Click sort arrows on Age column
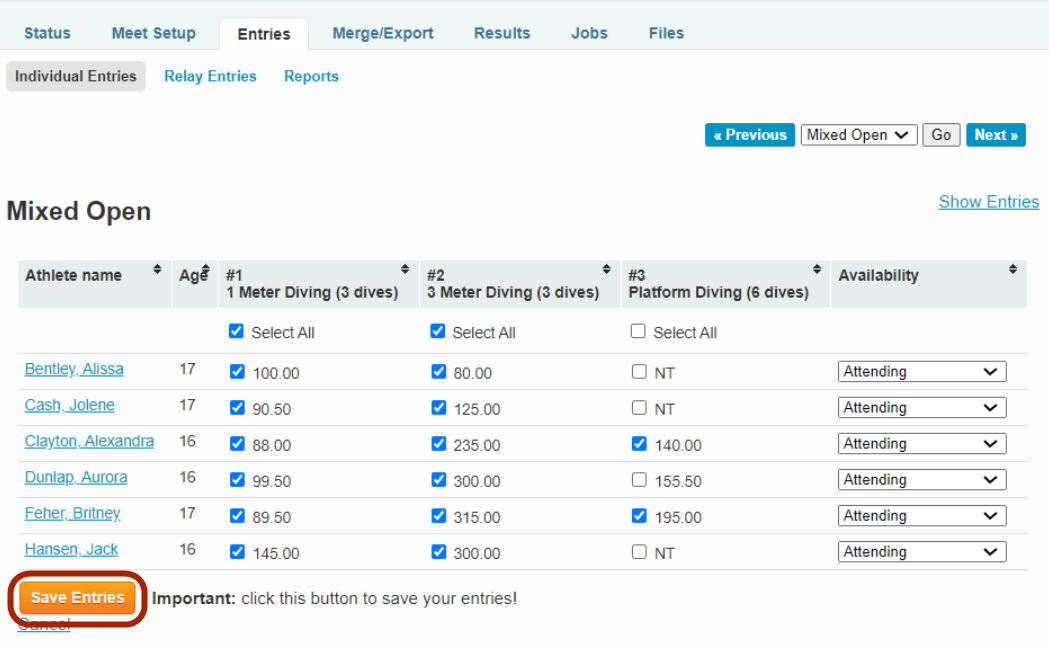1049x646 pixels. pyautogui.click(x=206, y=270)
